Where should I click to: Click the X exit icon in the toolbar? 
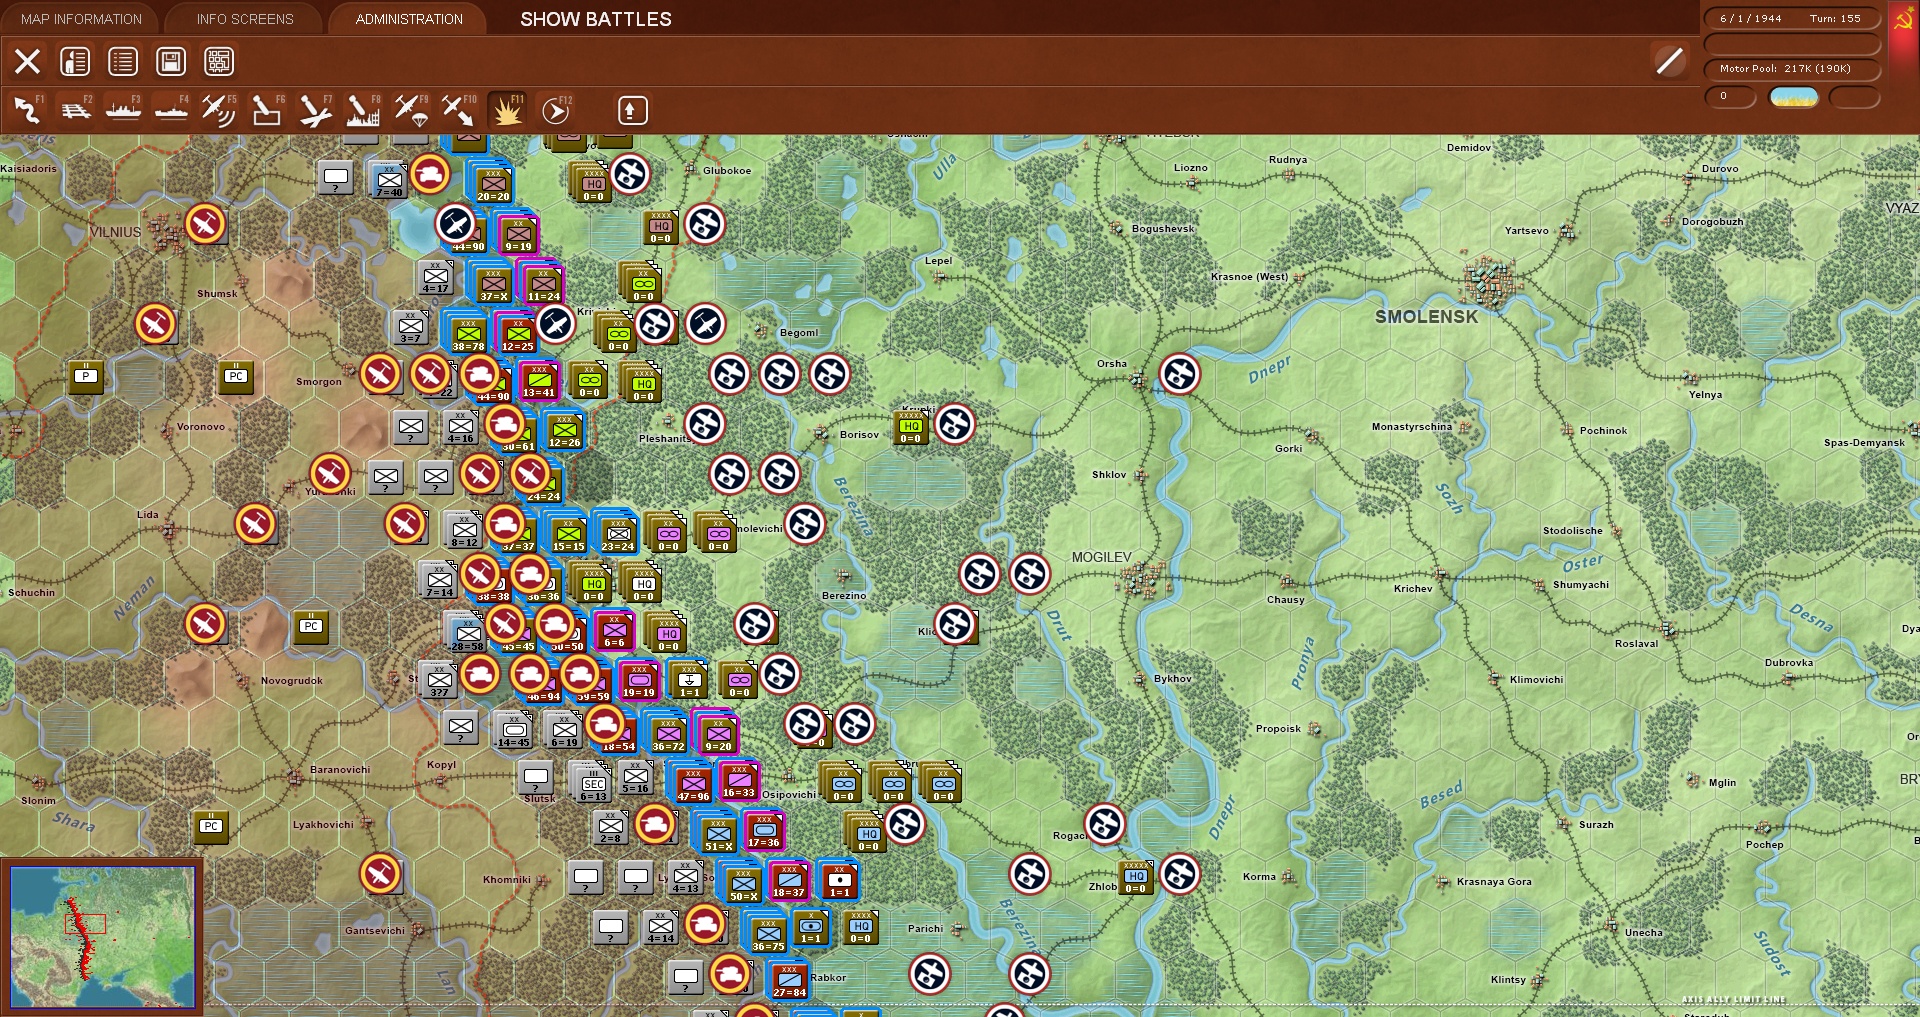pyautogui.click(x=27, y=62)
